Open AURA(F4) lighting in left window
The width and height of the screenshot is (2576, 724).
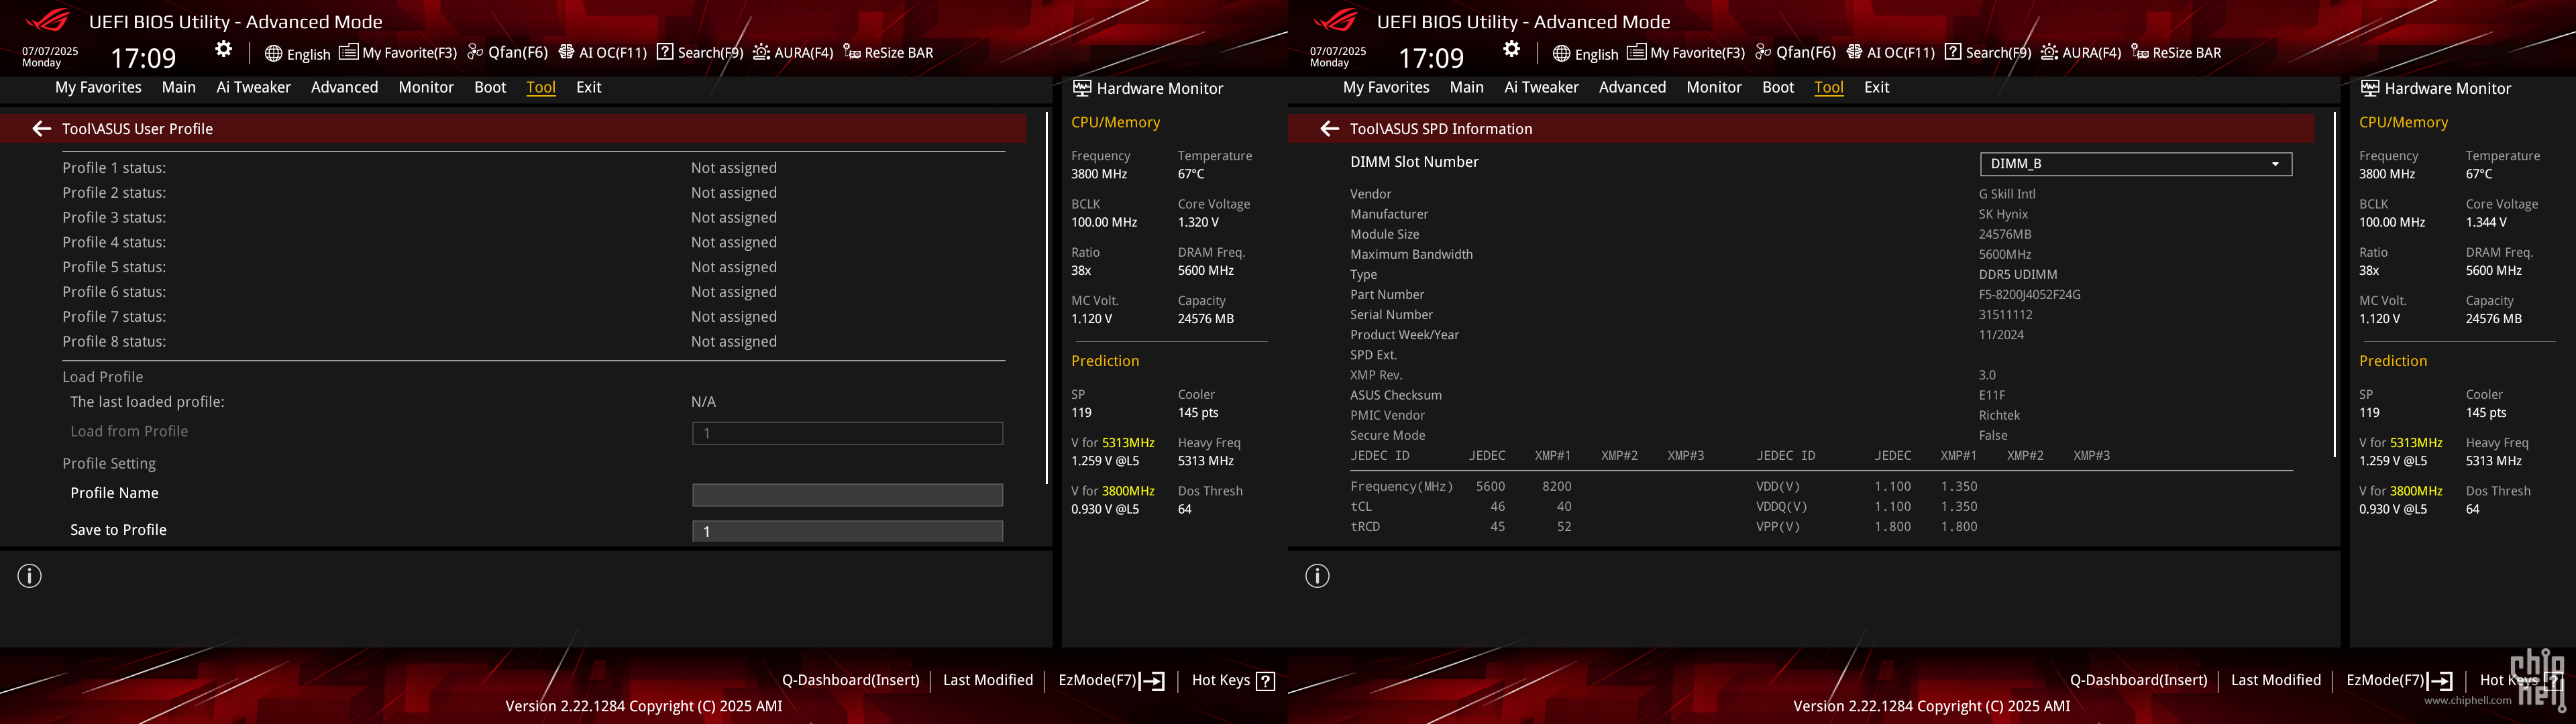(793, 53)
